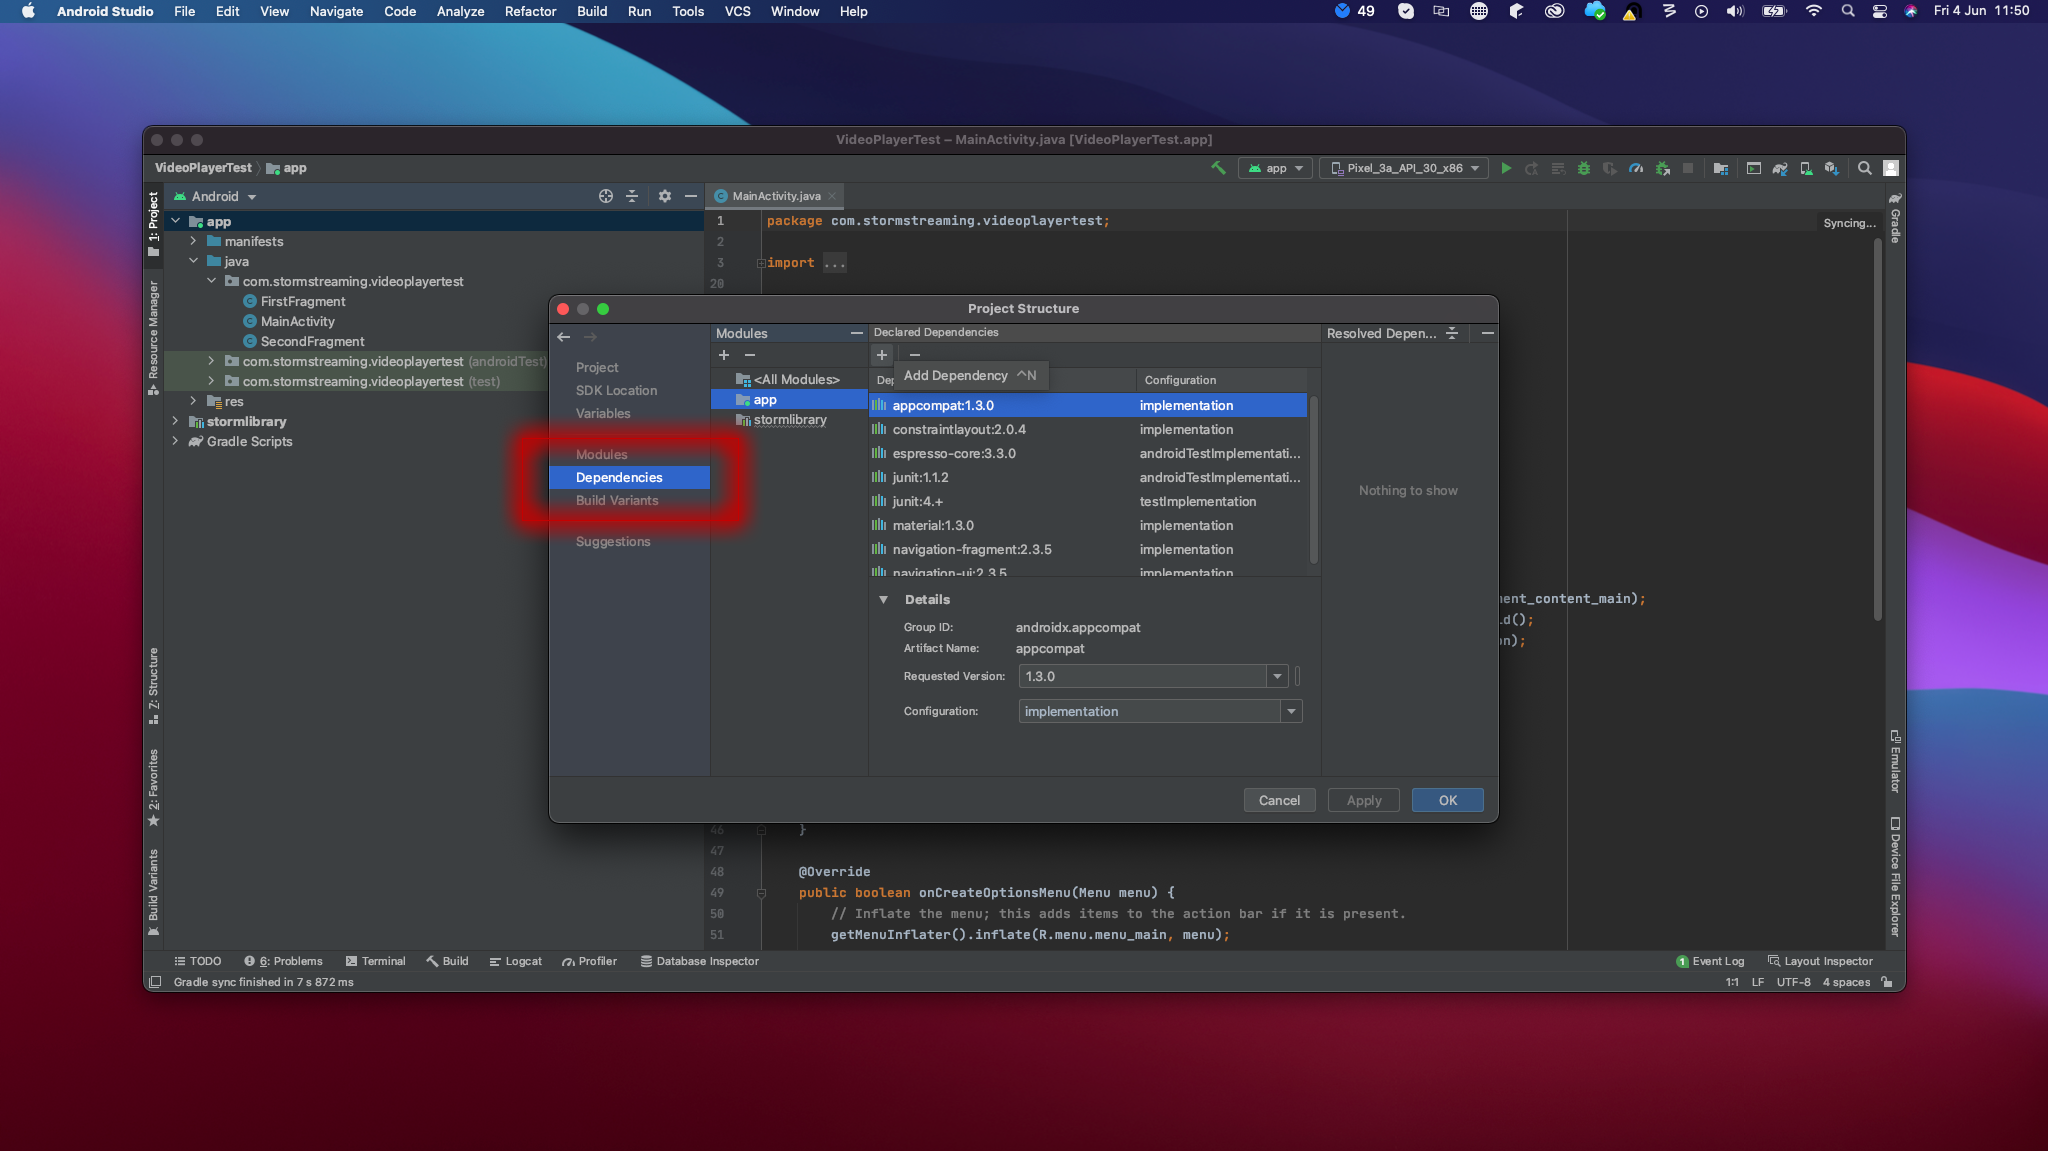Click Run Anything toolbar icon
This screenshot has height=1151, width=2048.
point(1754,168)
